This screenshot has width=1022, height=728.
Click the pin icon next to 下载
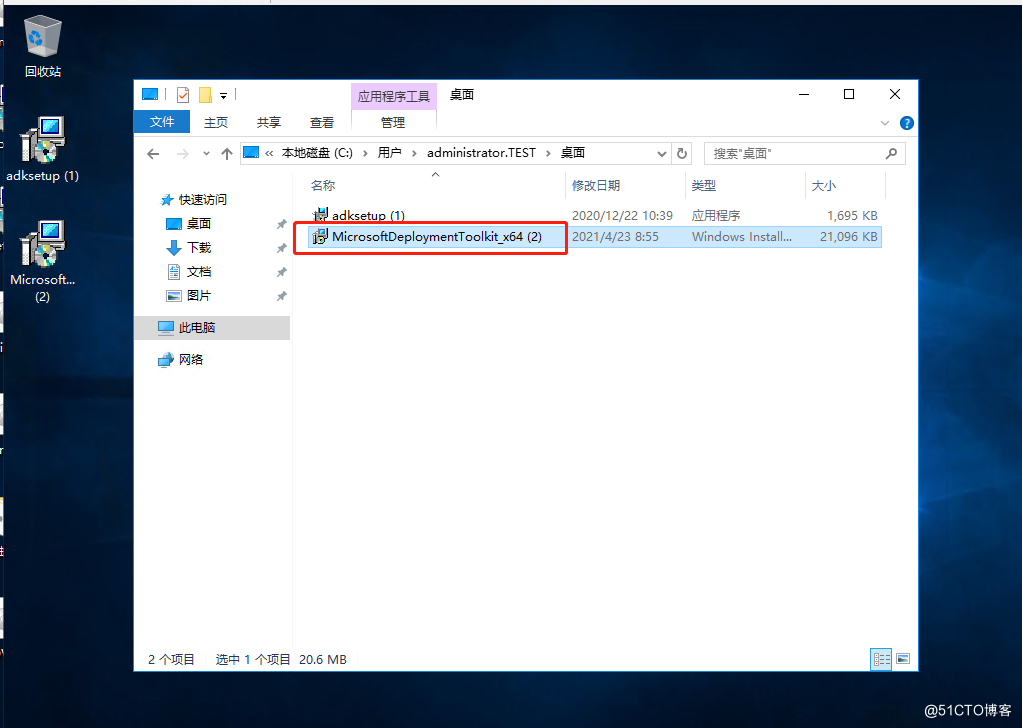pos(282,248)
